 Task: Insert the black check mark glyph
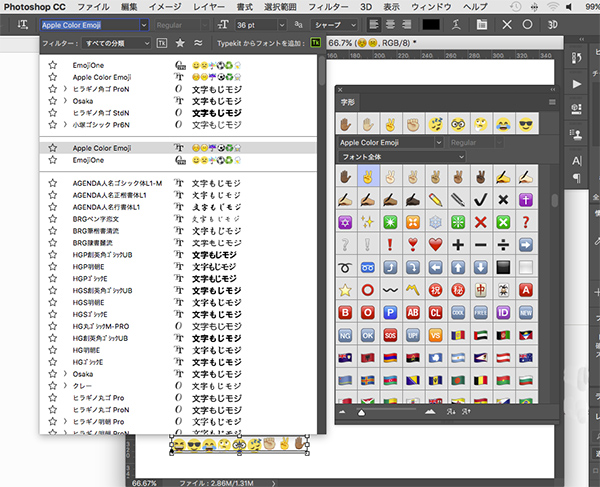[x=481, y=199]
